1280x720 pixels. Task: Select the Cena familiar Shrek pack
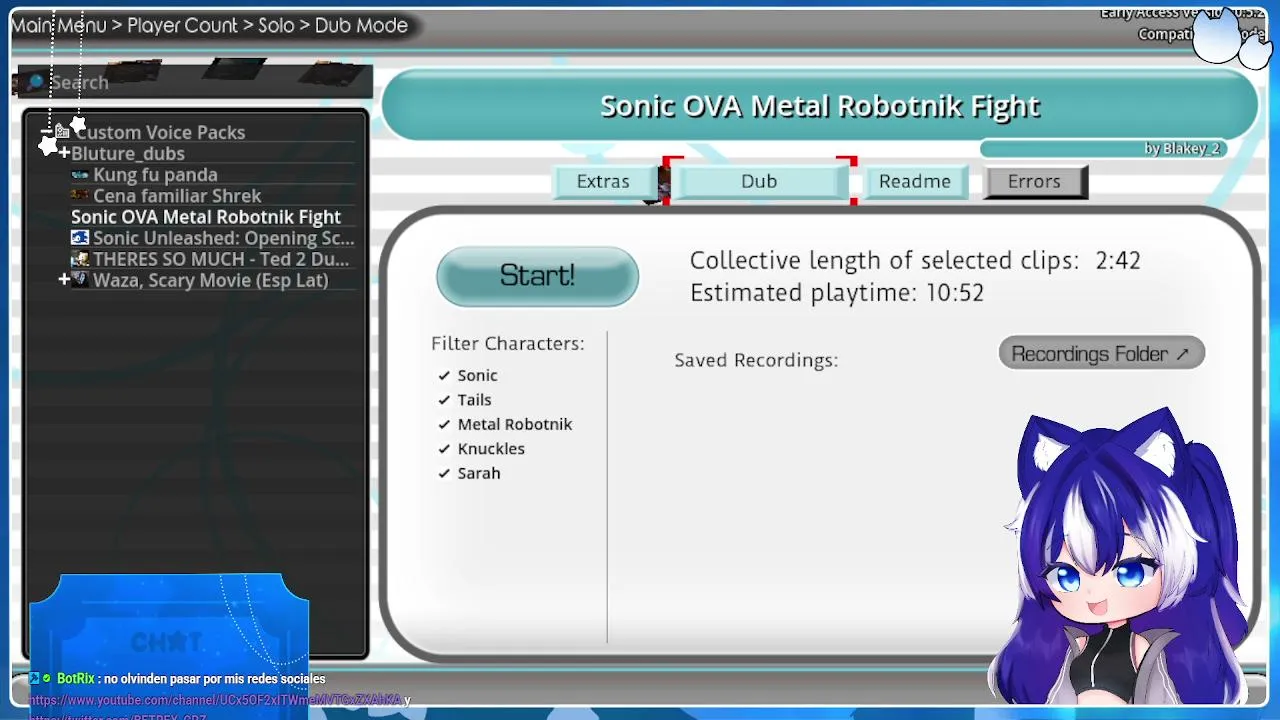pyautogui.click(x=177, y=196)
